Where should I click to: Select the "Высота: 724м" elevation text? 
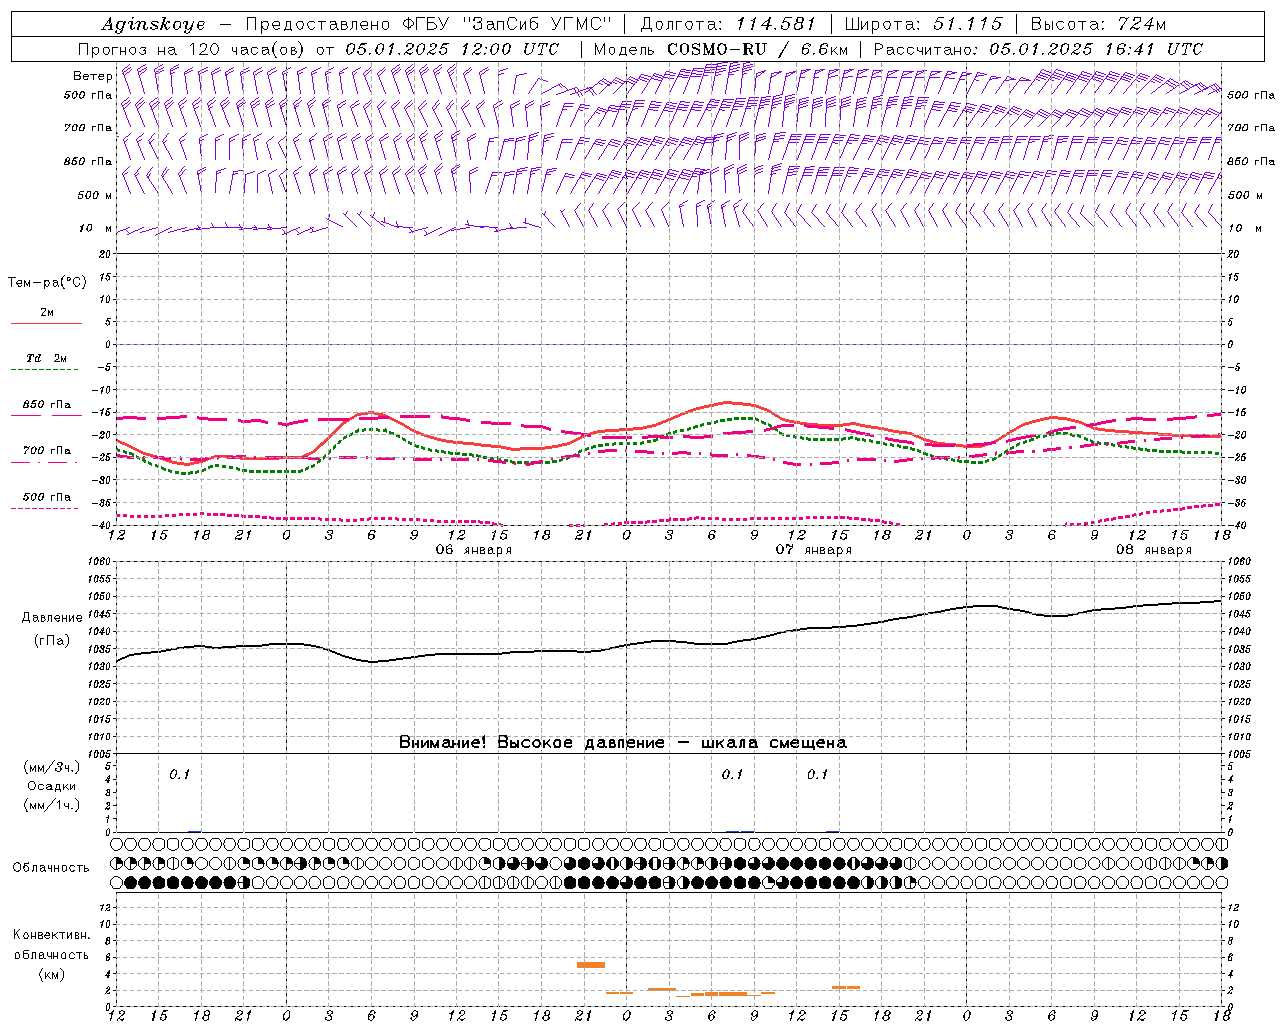[1098, 24]
